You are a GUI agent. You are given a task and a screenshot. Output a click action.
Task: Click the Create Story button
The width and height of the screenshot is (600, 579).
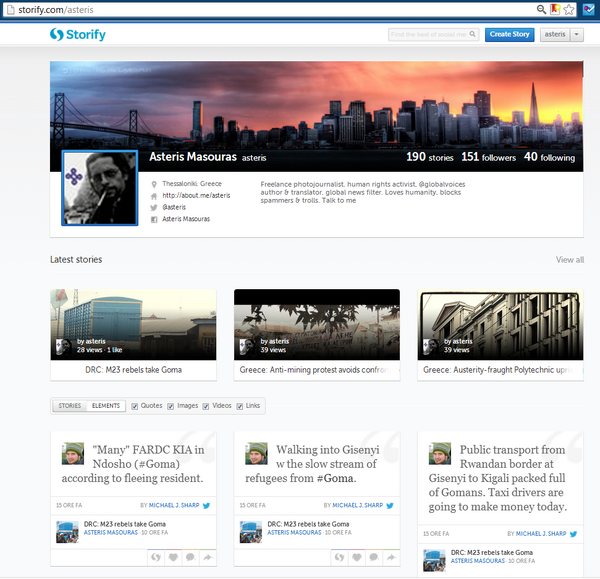(509, 34)
